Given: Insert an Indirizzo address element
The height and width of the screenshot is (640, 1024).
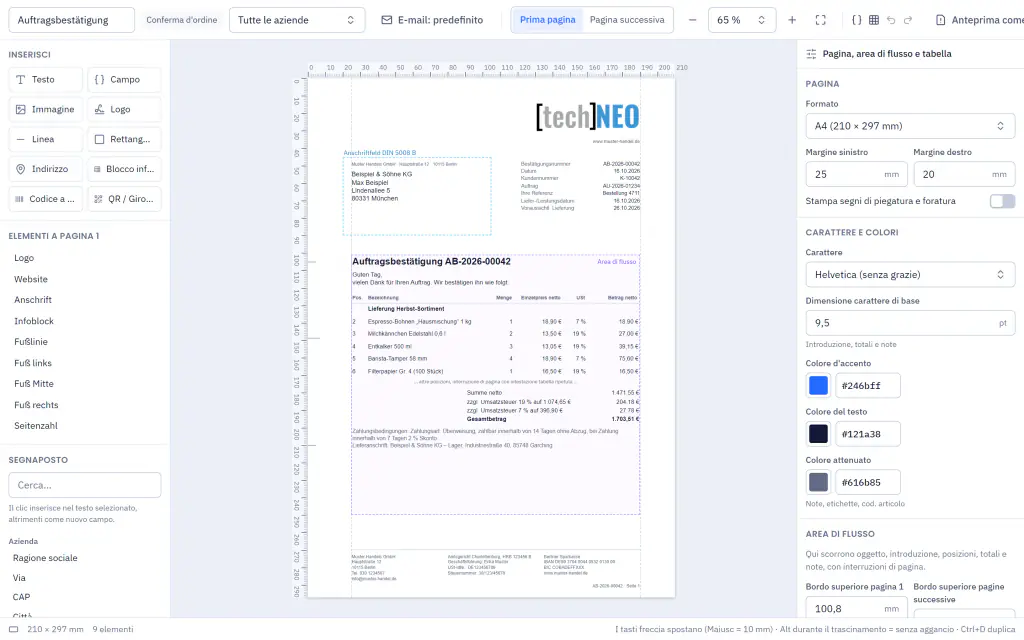Looking at the screenshot, I should coord(46,169).
